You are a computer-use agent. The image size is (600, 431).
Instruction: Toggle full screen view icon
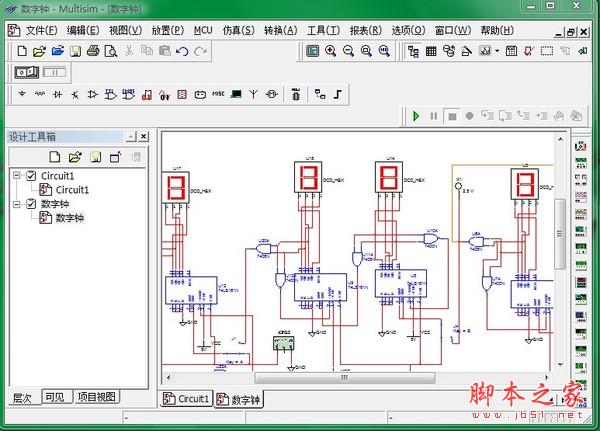click(312, 51)
